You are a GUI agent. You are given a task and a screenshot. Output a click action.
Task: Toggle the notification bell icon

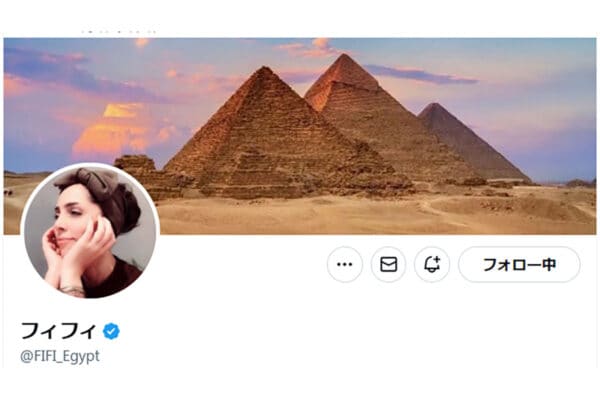click(x=432, y=264)
